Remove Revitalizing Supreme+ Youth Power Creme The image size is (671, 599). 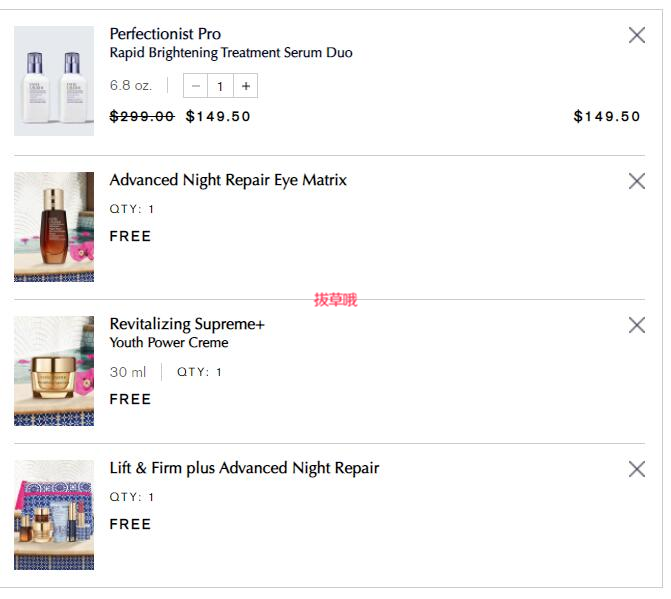(636, 325)
